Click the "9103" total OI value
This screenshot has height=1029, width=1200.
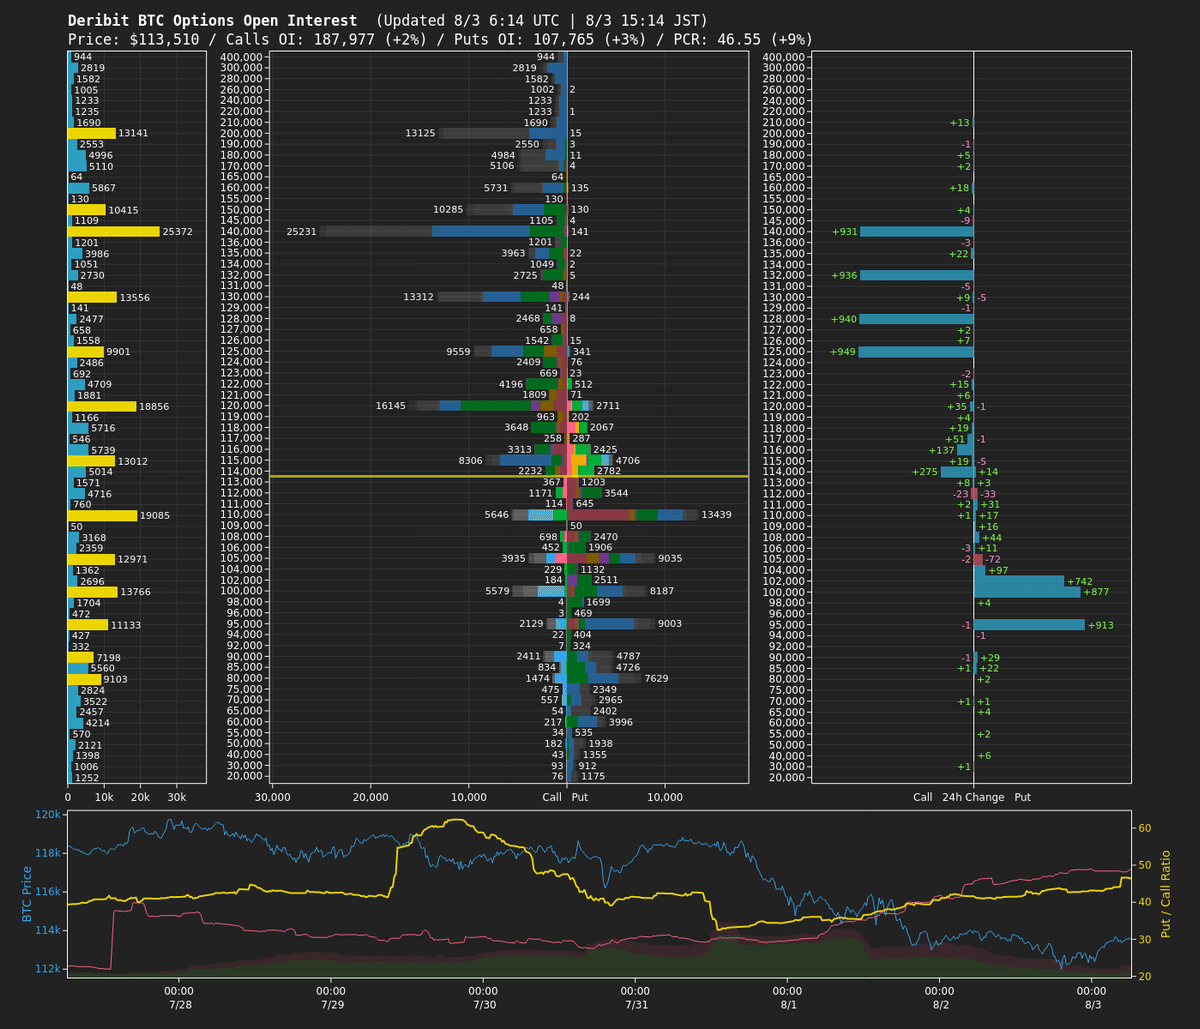117,679
